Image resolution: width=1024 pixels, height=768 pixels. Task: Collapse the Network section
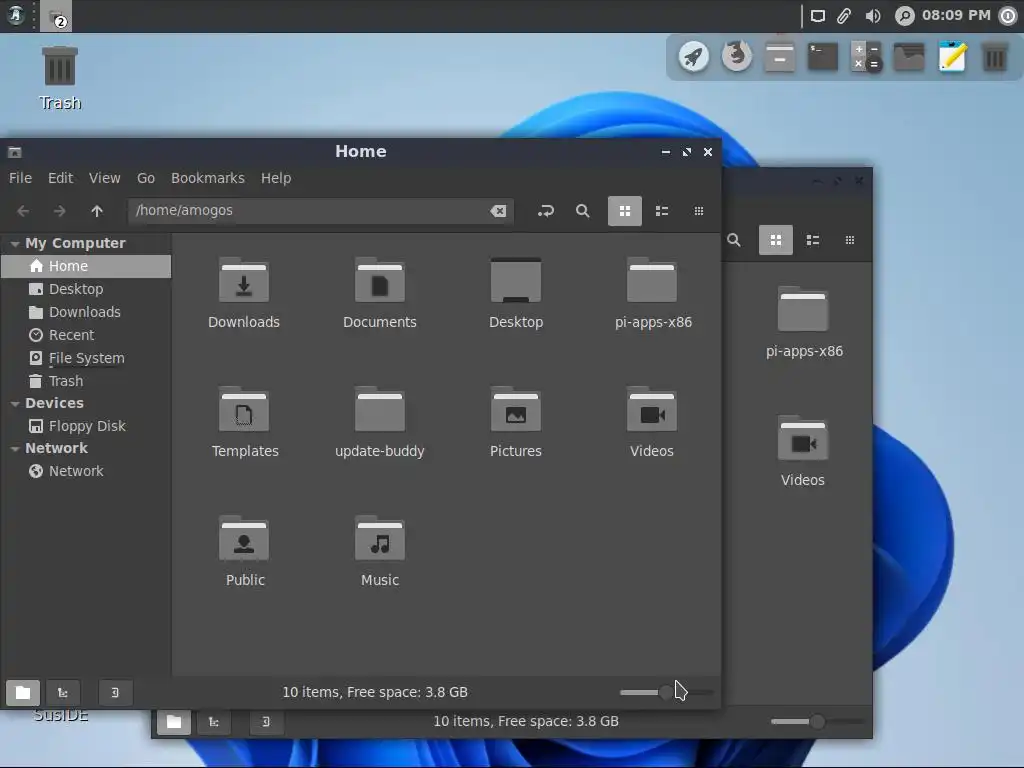(14, 449)
